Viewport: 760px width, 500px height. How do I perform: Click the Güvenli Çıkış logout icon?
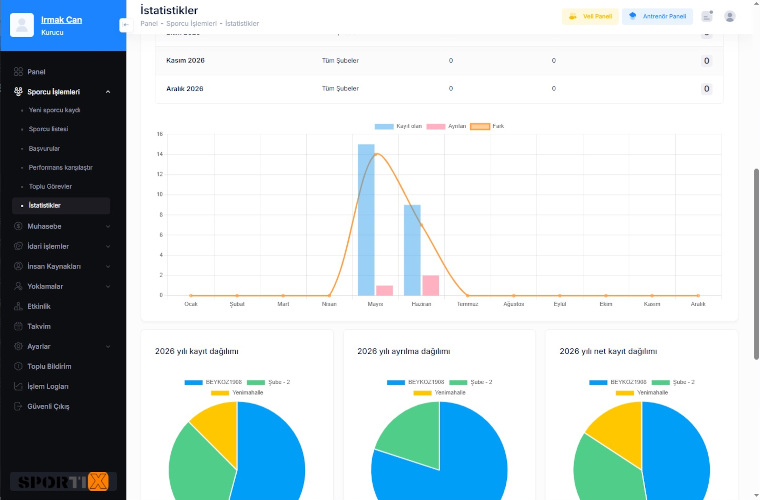click(18, 406)
